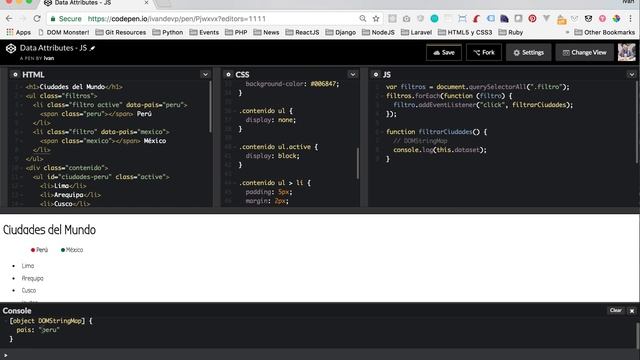This screenshot has height=360, width=640.
Task: Open the HTML5 y CSS3 bookmarks folder
Action: [x=465, y=32]
